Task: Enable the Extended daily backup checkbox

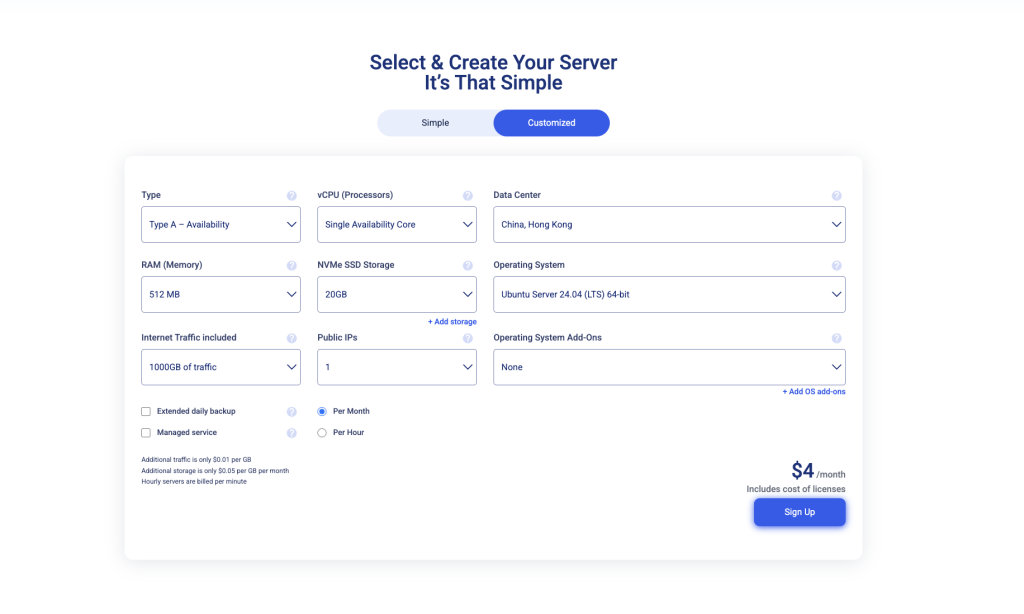Action: pyautogui.click(x=145, y=411)
